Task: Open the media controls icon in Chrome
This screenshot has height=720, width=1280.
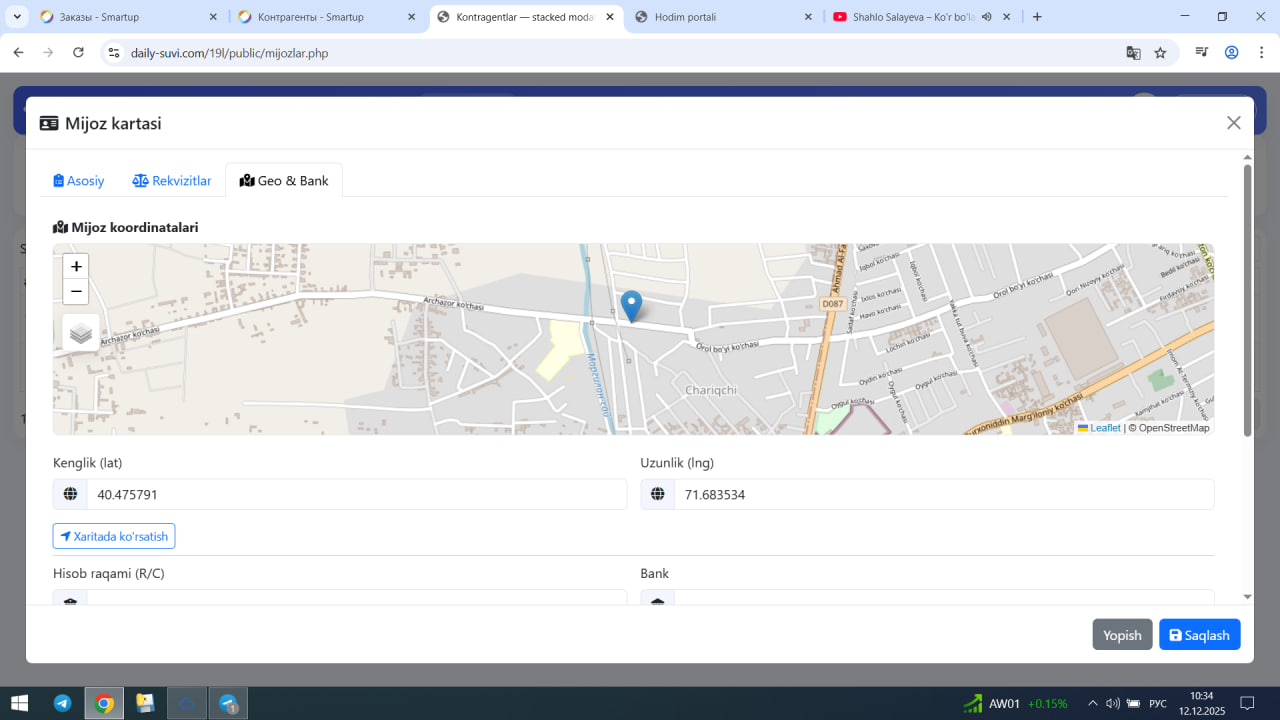Action: coord(1203,53)
